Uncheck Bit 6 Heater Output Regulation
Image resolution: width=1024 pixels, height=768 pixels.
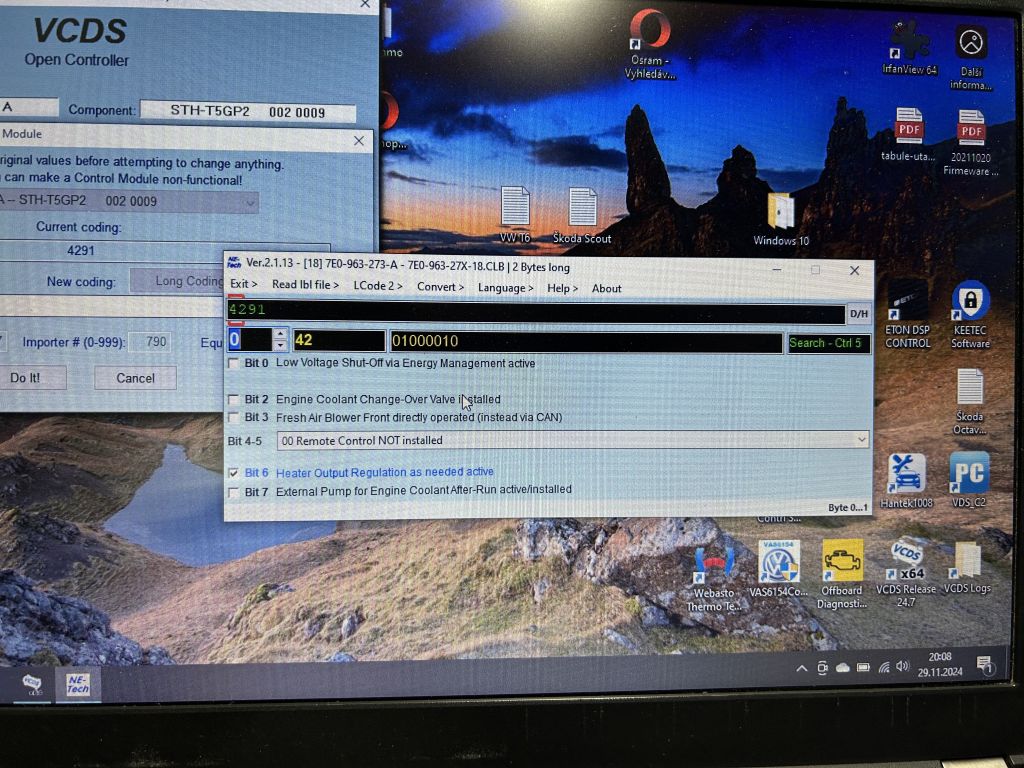[x=234, y=473]
